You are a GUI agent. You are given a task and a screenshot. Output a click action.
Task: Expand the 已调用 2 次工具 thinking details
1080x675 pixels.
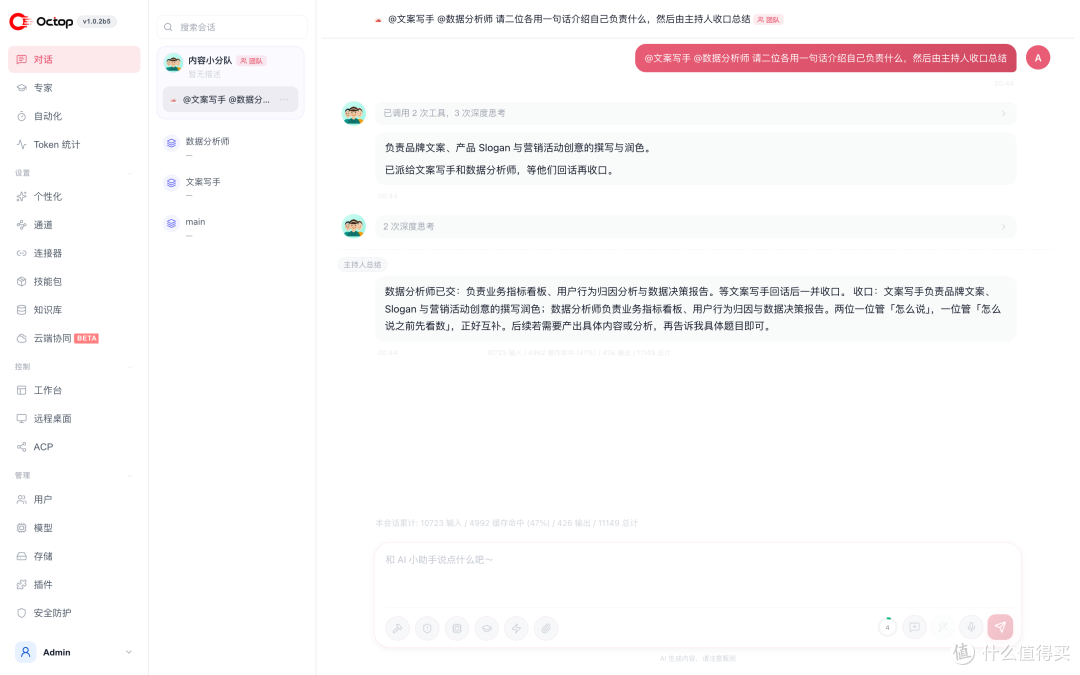[696, 113]
